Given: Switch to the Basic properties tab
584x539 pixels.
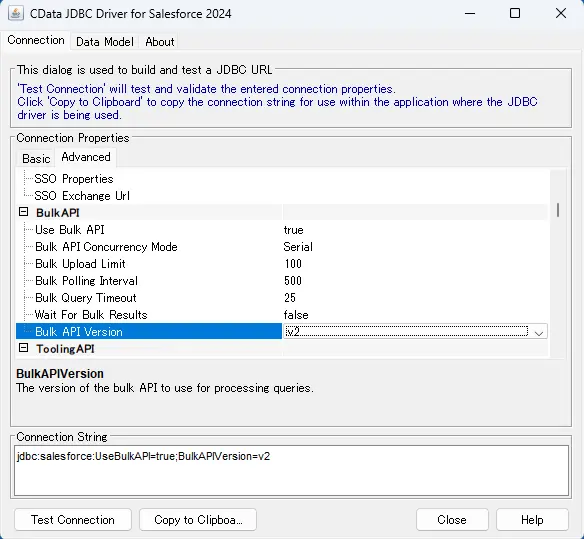Looking at the screenshot, I should coord(36,159).
